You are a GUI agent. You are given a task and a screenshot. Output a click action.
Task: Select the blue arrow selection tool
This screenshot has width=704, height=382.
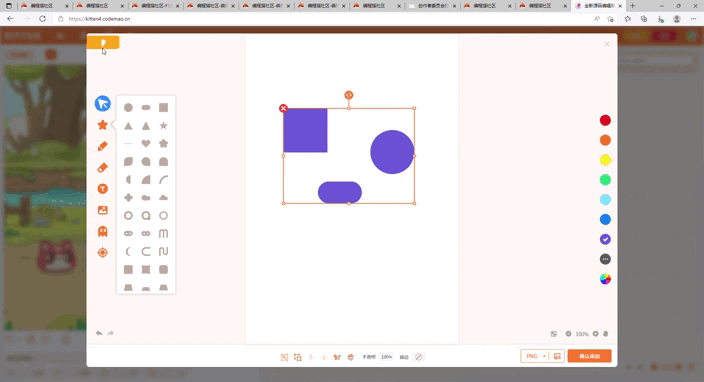coord(102,103)
